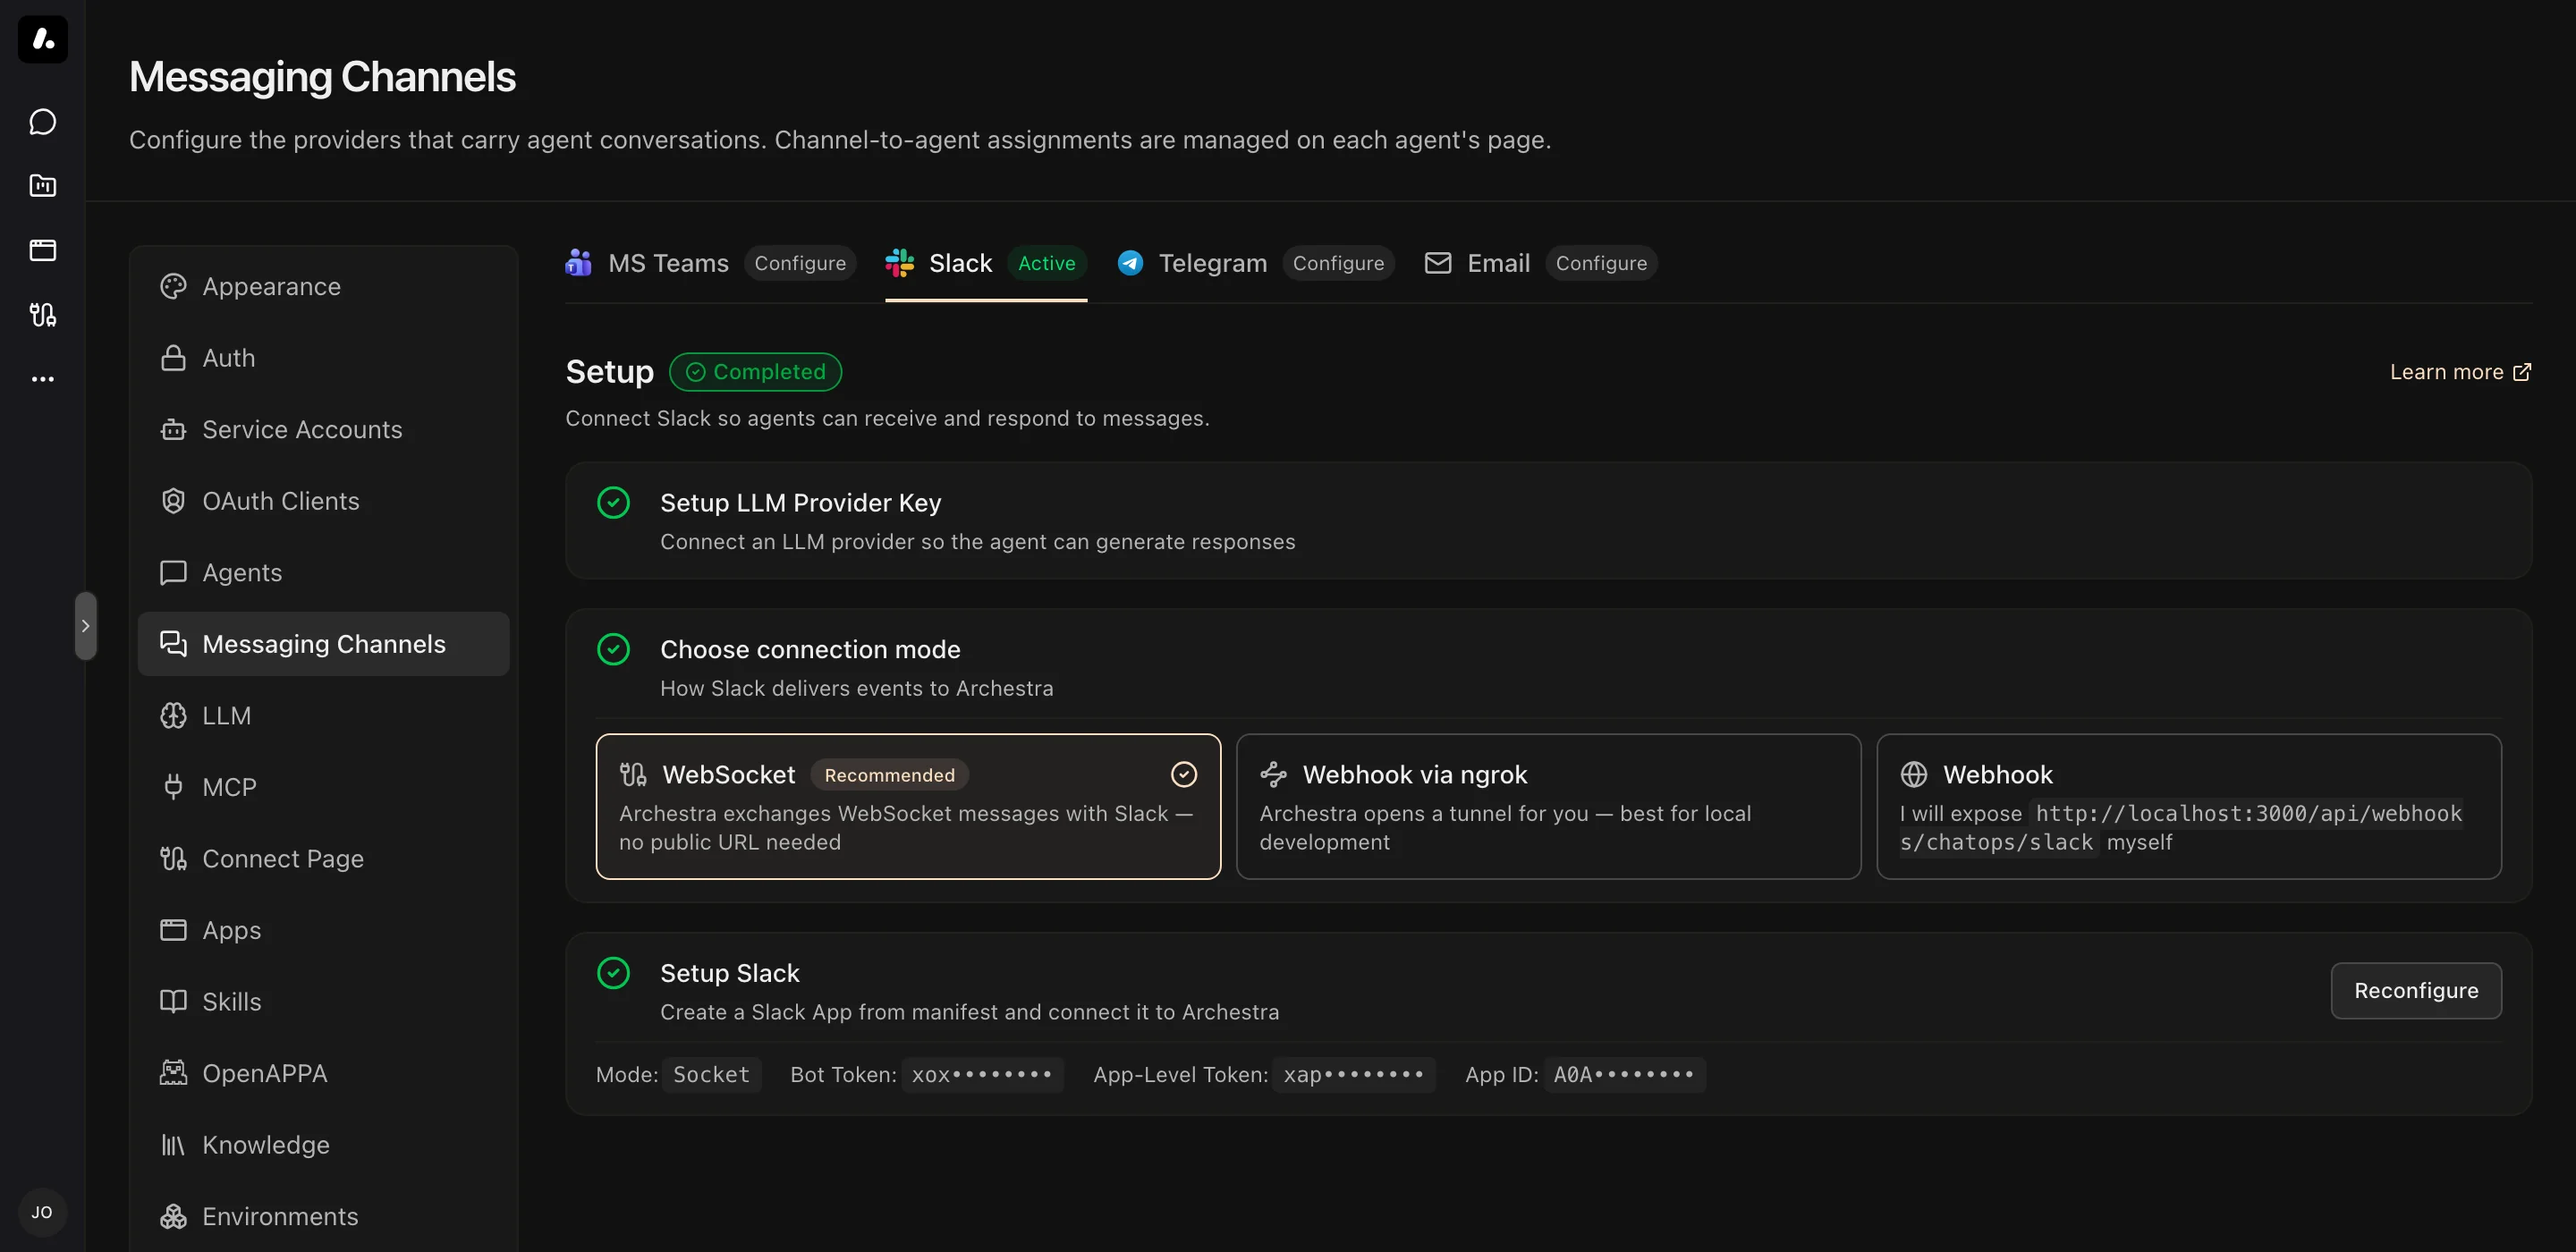Click the masked App-Level Token value
Screen dimensions: 2576x1252
(x=1354, y=1075)
